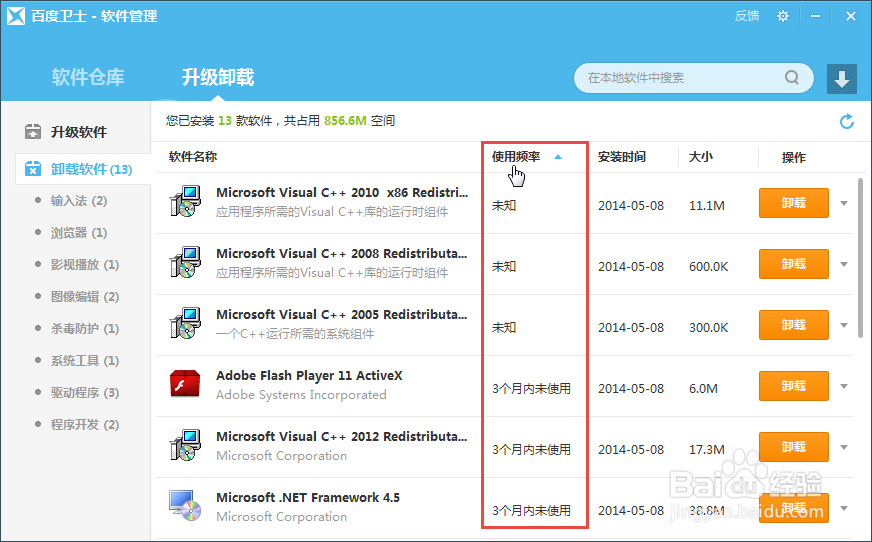Expand options for Visual C++ 2010 row

844,203
